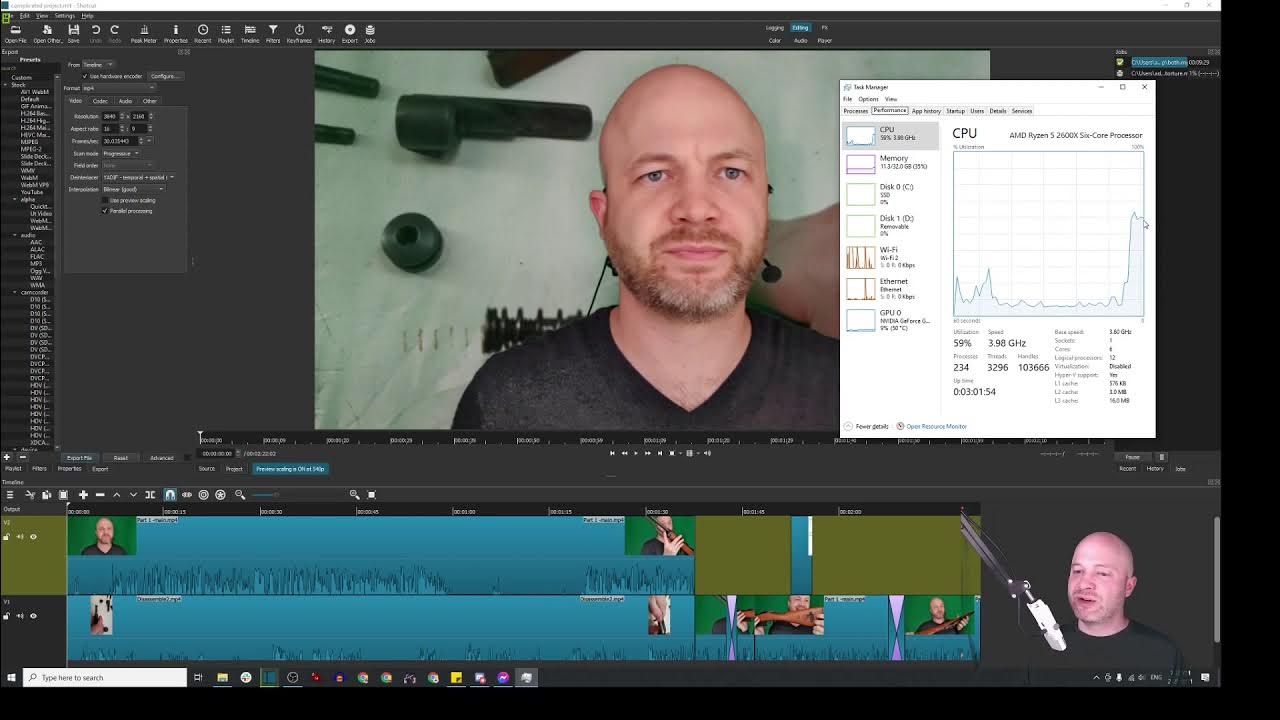This screenshot has width=1280, height=720.
Task: Show the Playlist panel from toolbar
Action: click(226, 33)
